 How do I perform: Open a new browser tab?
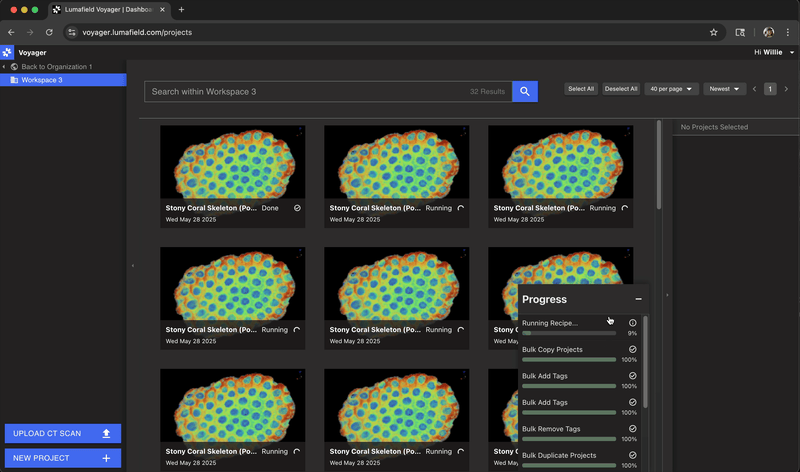tap(181, 9)
